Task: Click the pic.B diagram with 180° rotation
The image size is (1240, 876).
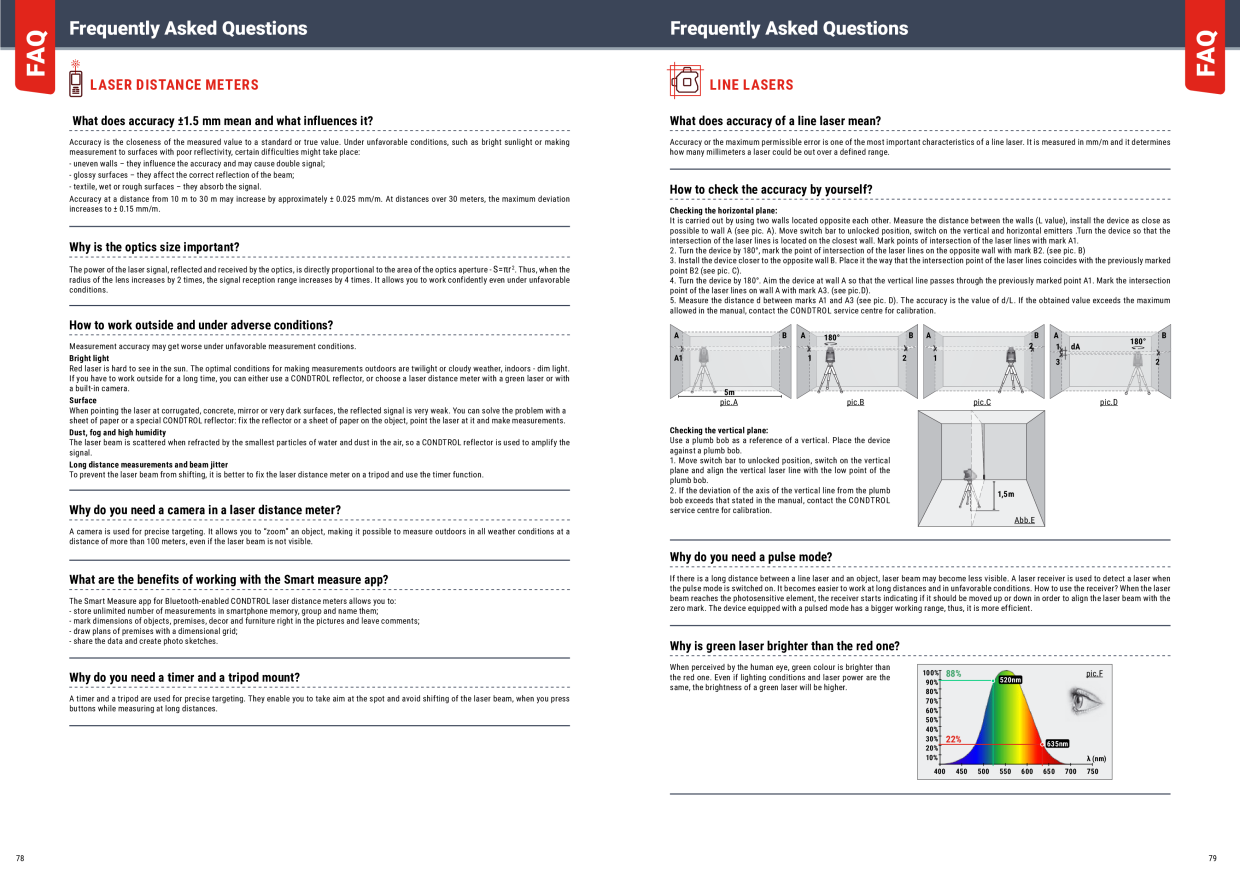Action: 856,362
